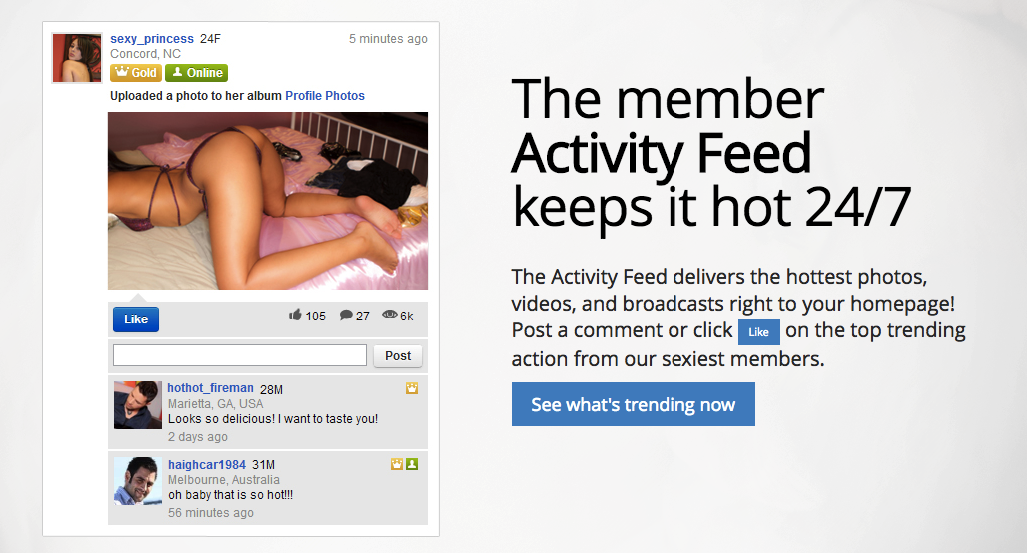Open the Profile Photos album link
The height and width of the screenshot is (553, 1027).
325,96
